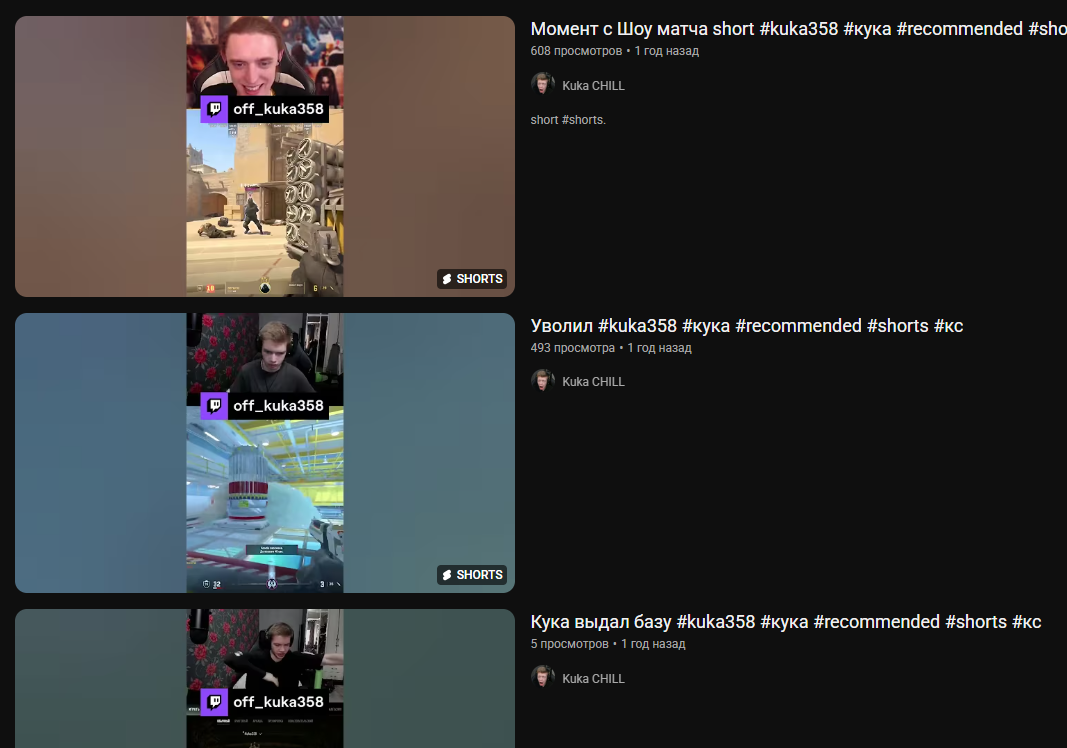Click Kuka CHILL avatar under 'Уволил' video

click(x=542, y=382)
